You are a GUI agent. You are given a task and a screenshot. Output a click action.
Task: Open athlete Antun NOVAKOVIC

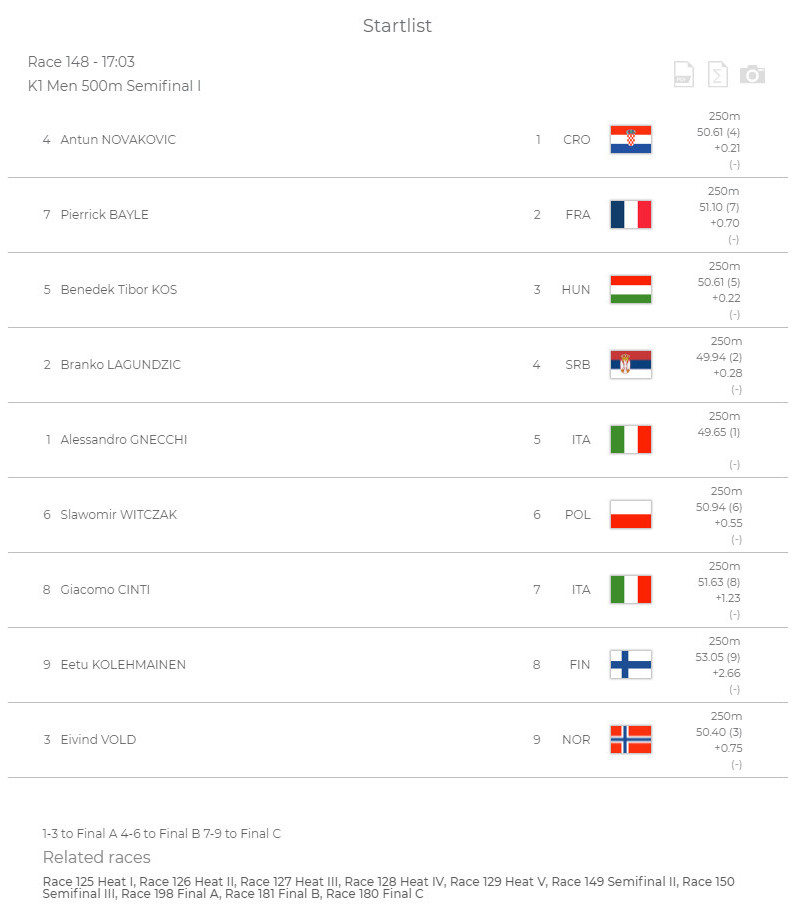click(118, 139)
